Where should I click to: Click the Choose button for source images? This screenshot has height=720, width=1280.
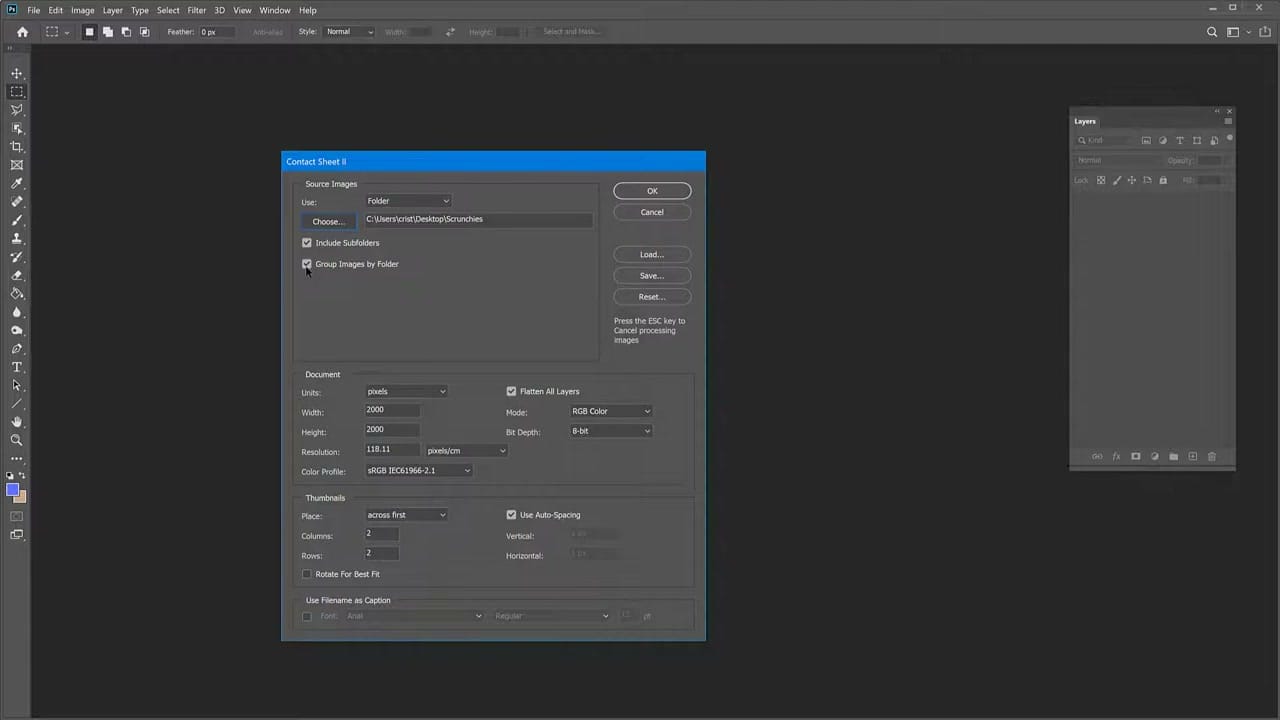click(x=327, y=221)
